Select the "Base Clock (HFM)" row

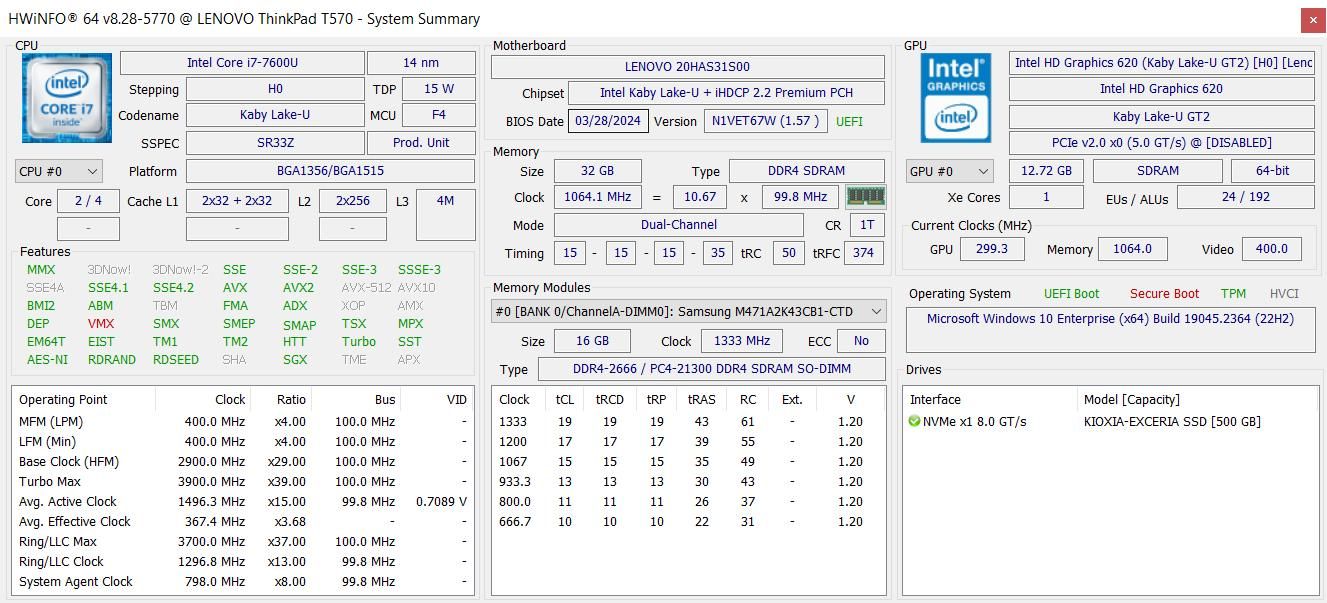[243, 461]
